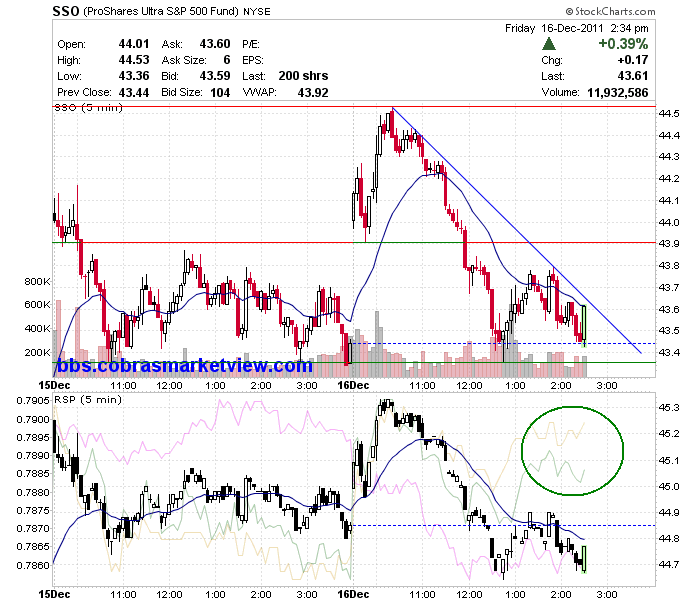Click the Friday 16-Dec-2011 2:34 pm timestamp
700x603 pixels.
pyautogui.click(x=576, y=28)
